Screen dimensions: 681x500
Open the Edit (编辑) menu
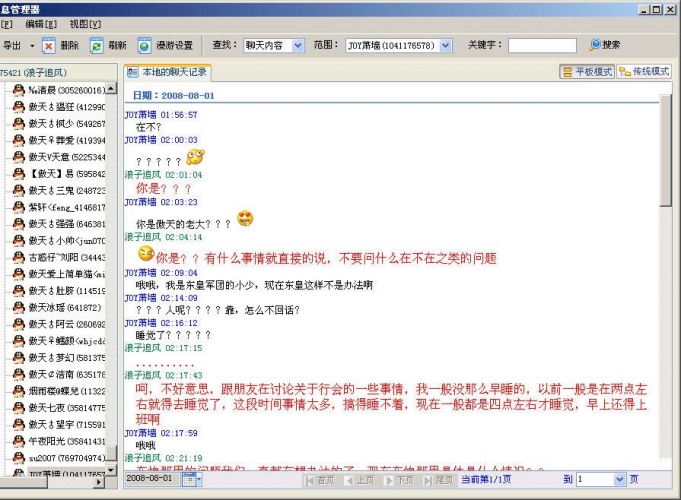[40, 23]
